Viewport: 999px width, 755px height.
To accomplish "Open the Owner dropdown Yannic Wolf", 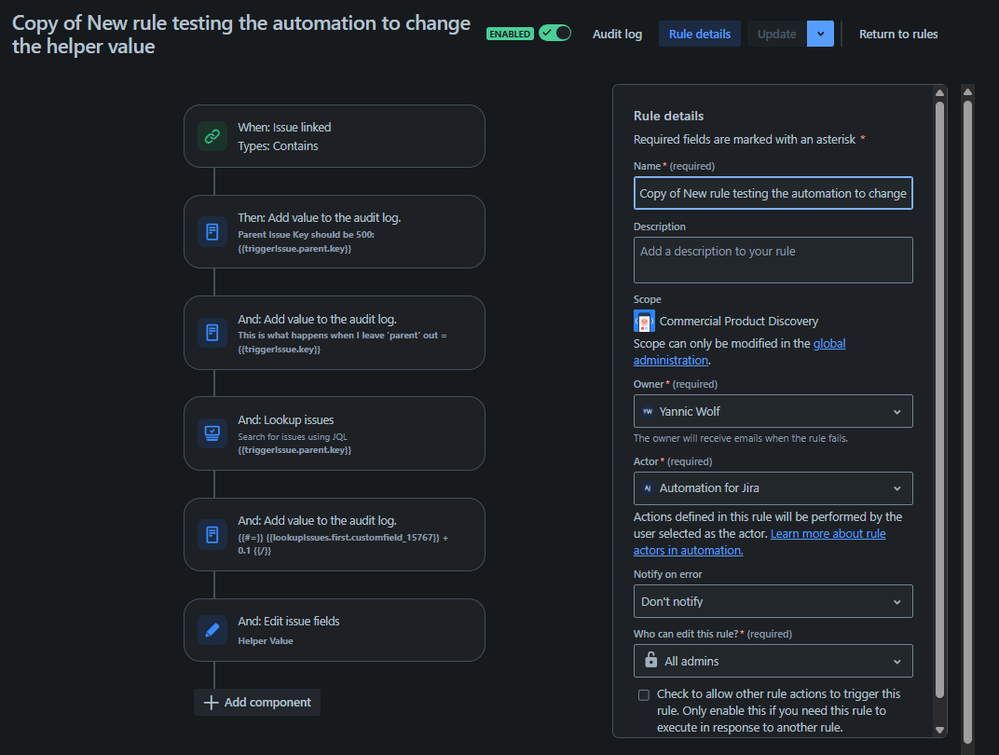I will click(773, 412).
